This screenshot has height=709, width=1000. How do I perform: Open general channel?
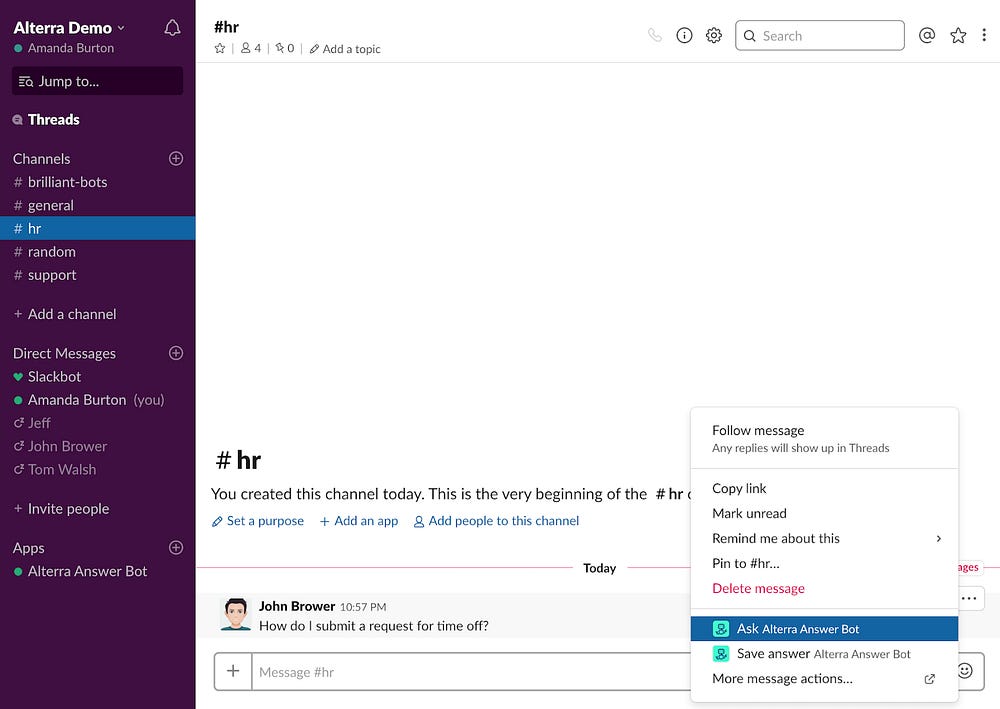pyautogui.click(x=98, y=205)
